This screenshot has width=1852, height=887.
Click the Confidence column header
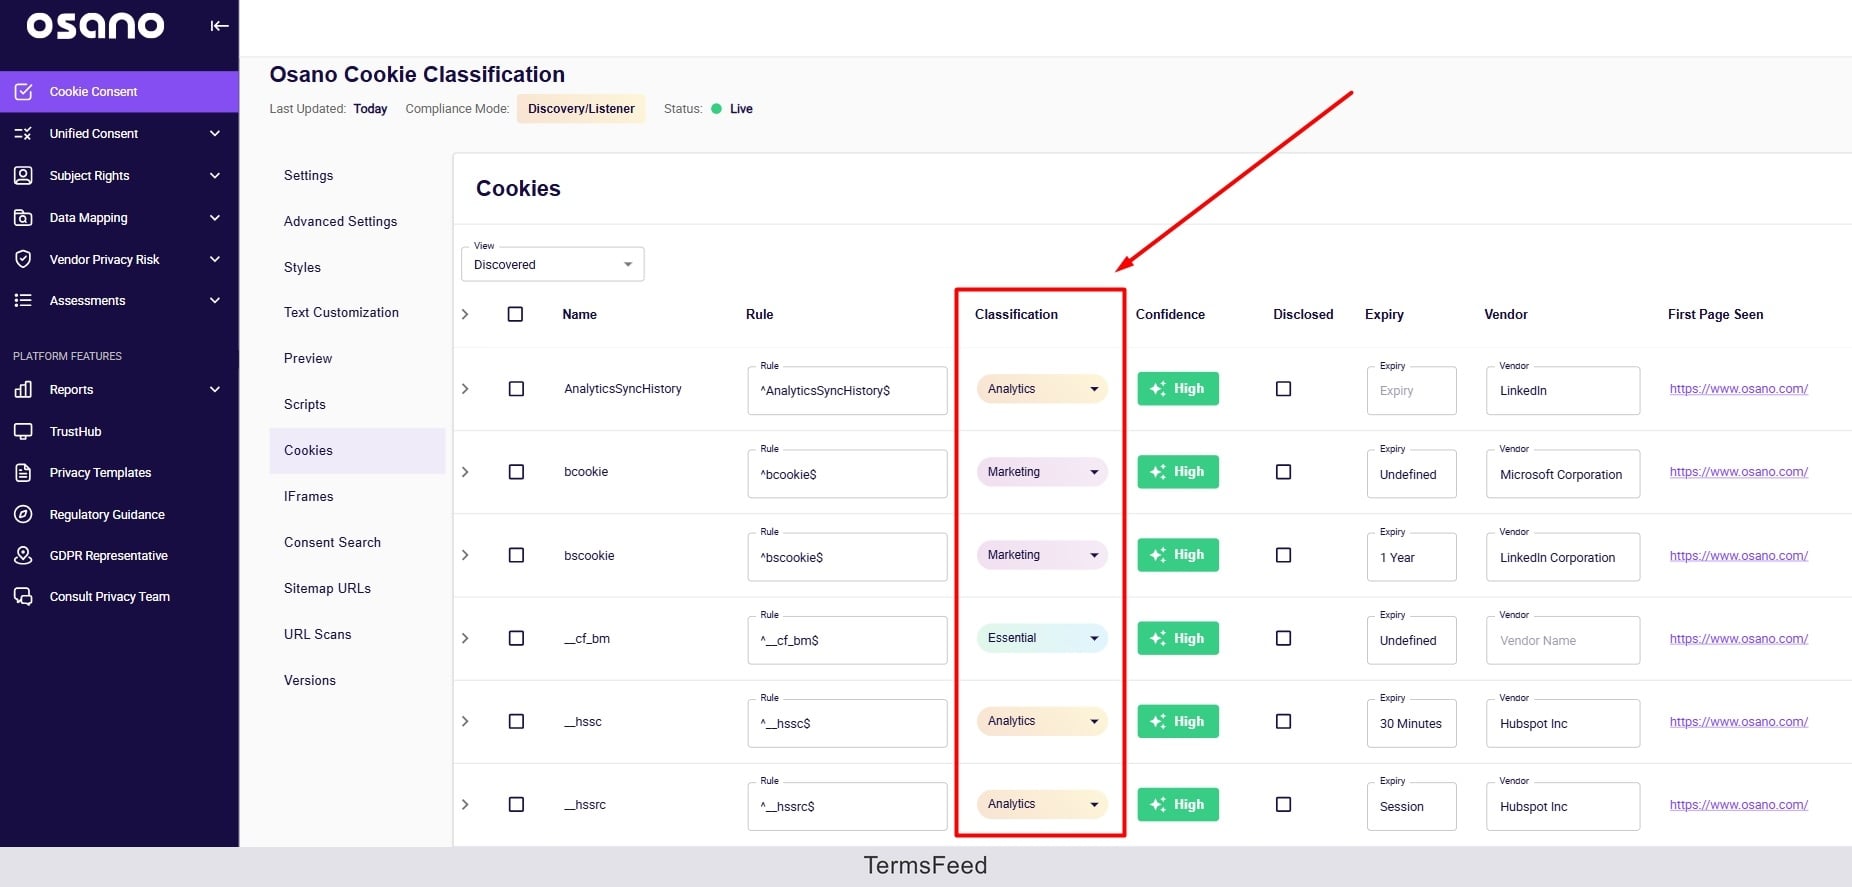(x=1170, y=314)
